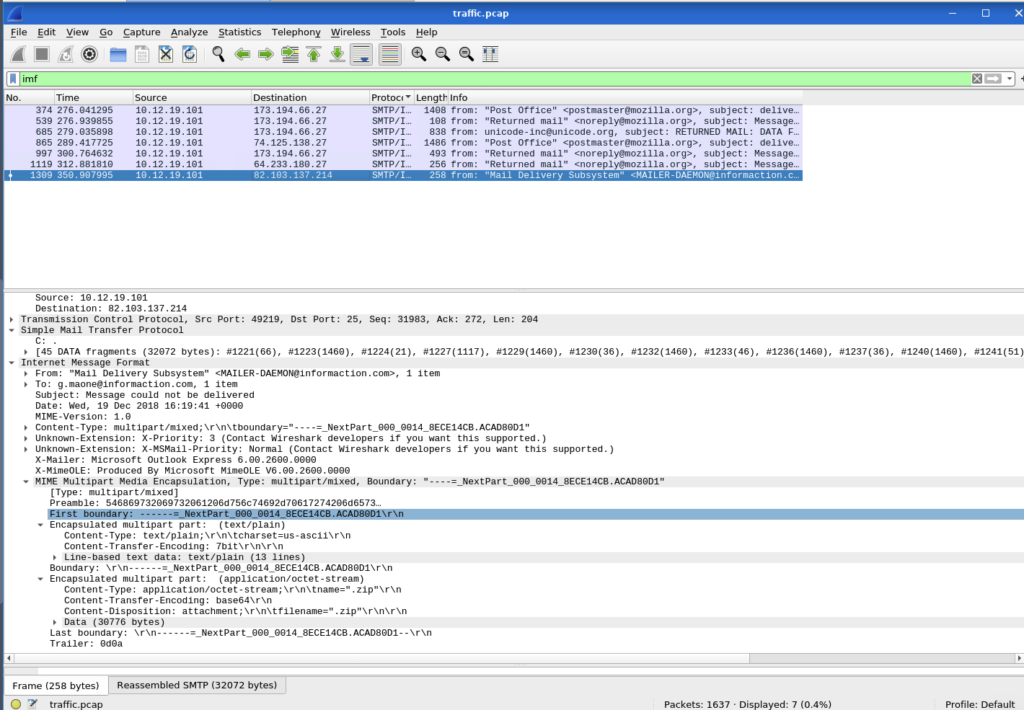The height and width of the screenshot is (710, 1024).
Task: Sort by the Destination column header
Action: click(310, 97)
